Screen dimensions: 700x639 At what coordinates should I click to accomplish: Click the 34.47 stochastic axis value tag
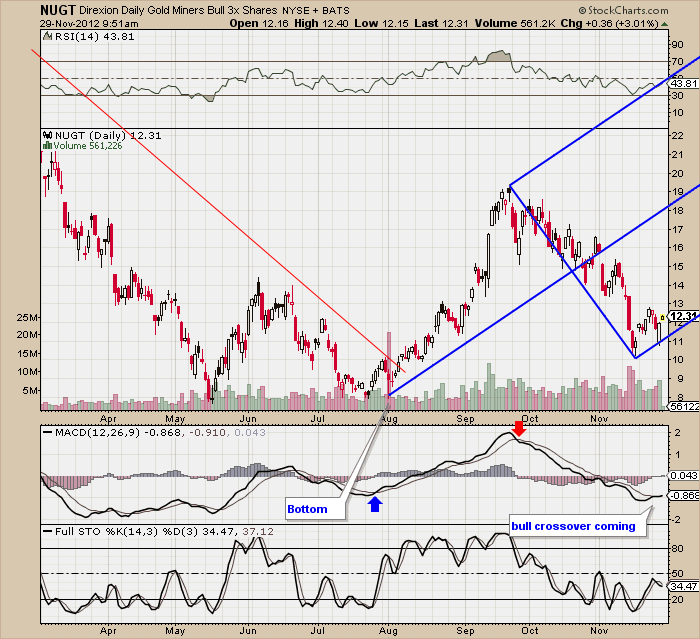click(x=683, y=586)
